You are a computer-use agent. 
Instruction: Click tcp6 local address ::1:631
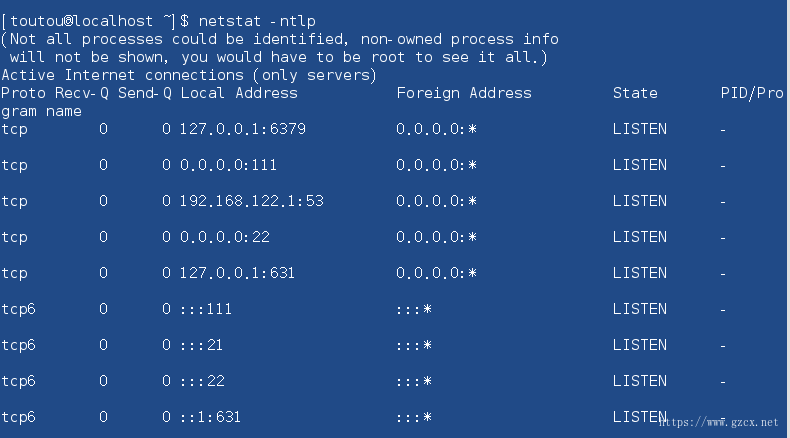point(211,417)
